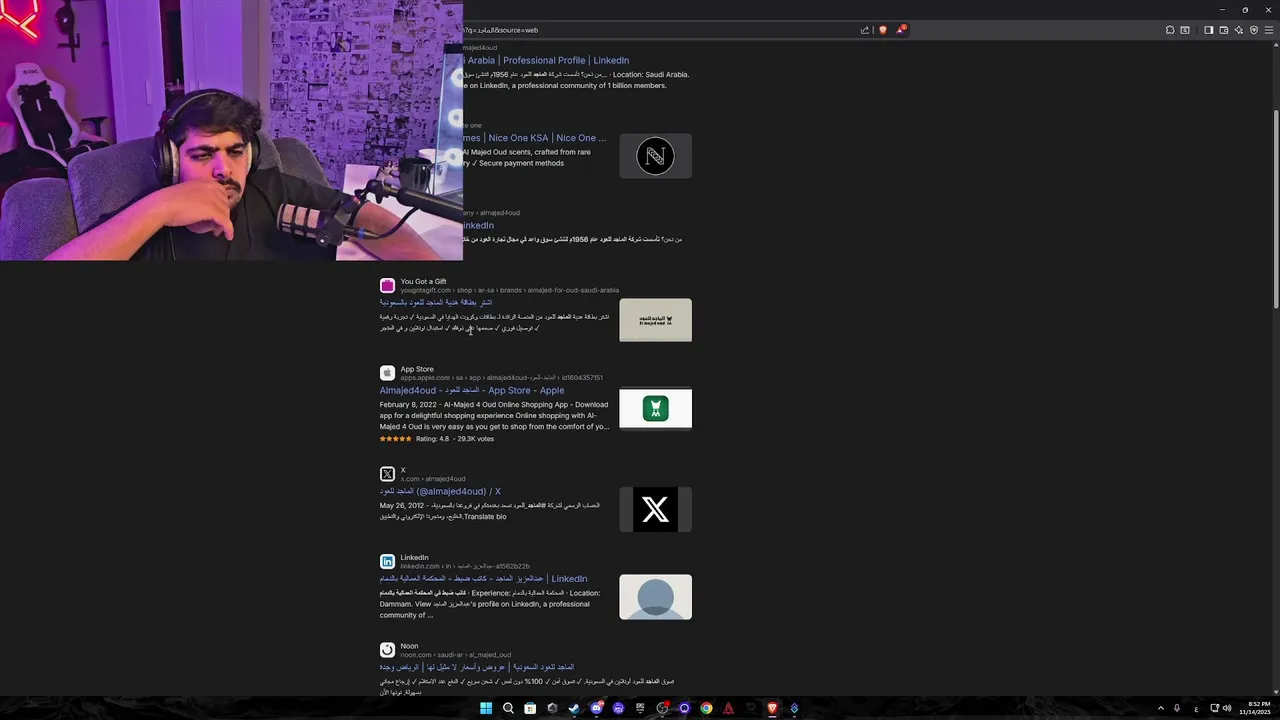Open Google Chrome from the taskbar

pyautogui.click(x=706, y=708)
